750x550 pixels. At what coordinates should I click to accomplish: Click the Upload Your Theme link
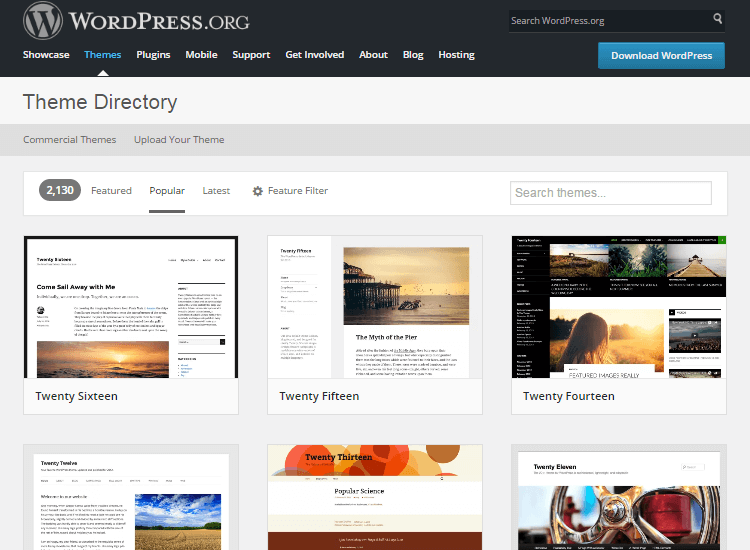point(179,140)
